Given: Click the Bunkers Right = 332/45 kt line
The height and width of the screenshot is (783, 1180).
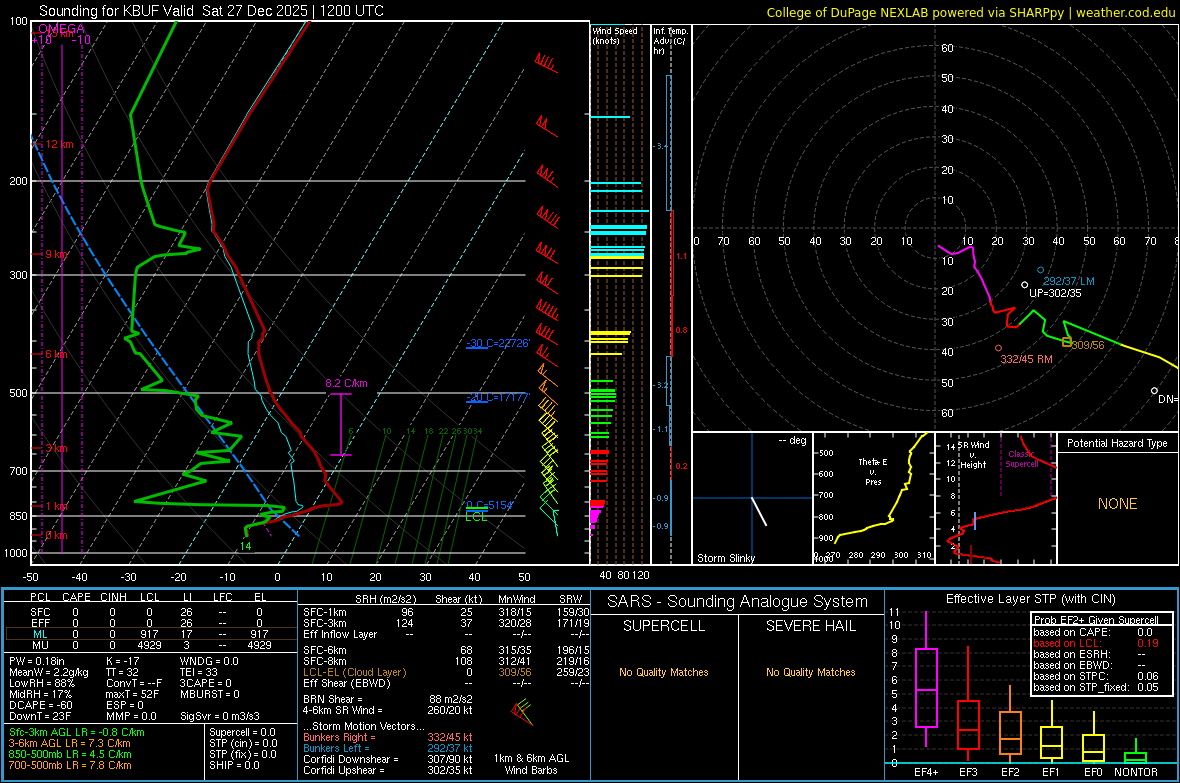Looking at the screenshot, I should [x=388, y=737].
